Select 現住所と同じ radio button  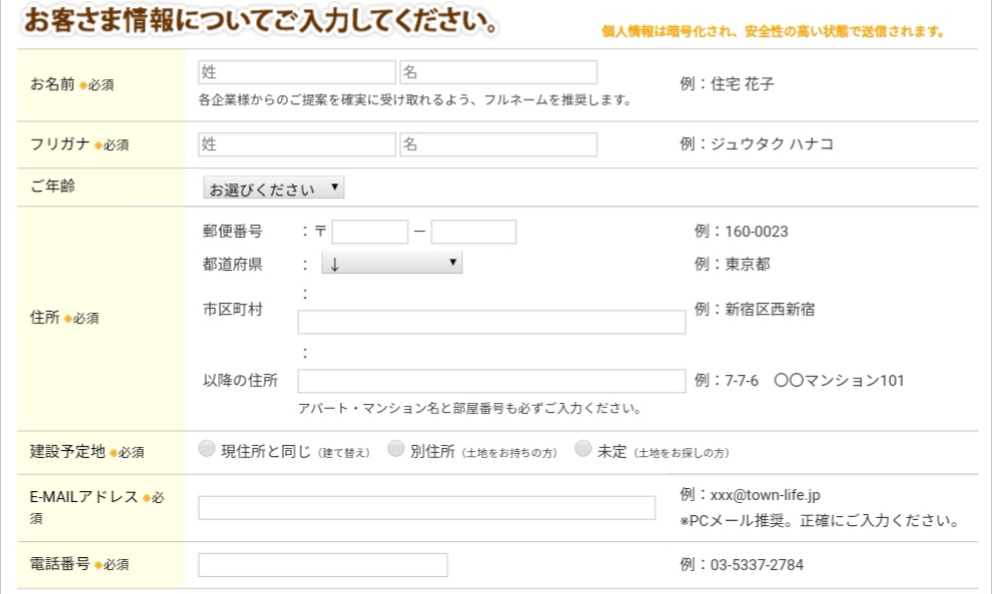[x=207, y=449]
